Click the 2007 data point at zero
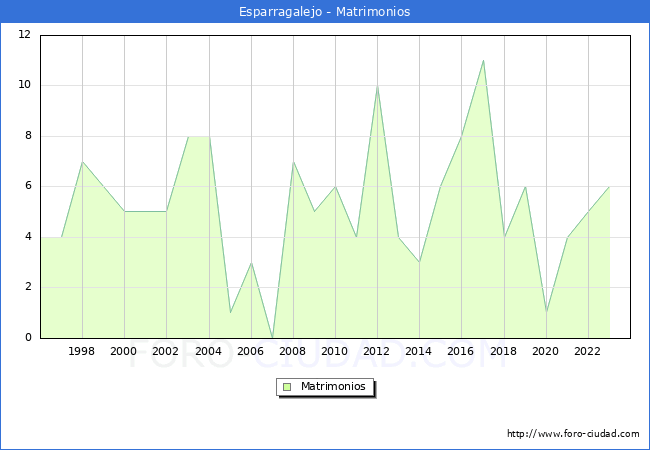This screenshot has width=650, height=450. [272, 337]
